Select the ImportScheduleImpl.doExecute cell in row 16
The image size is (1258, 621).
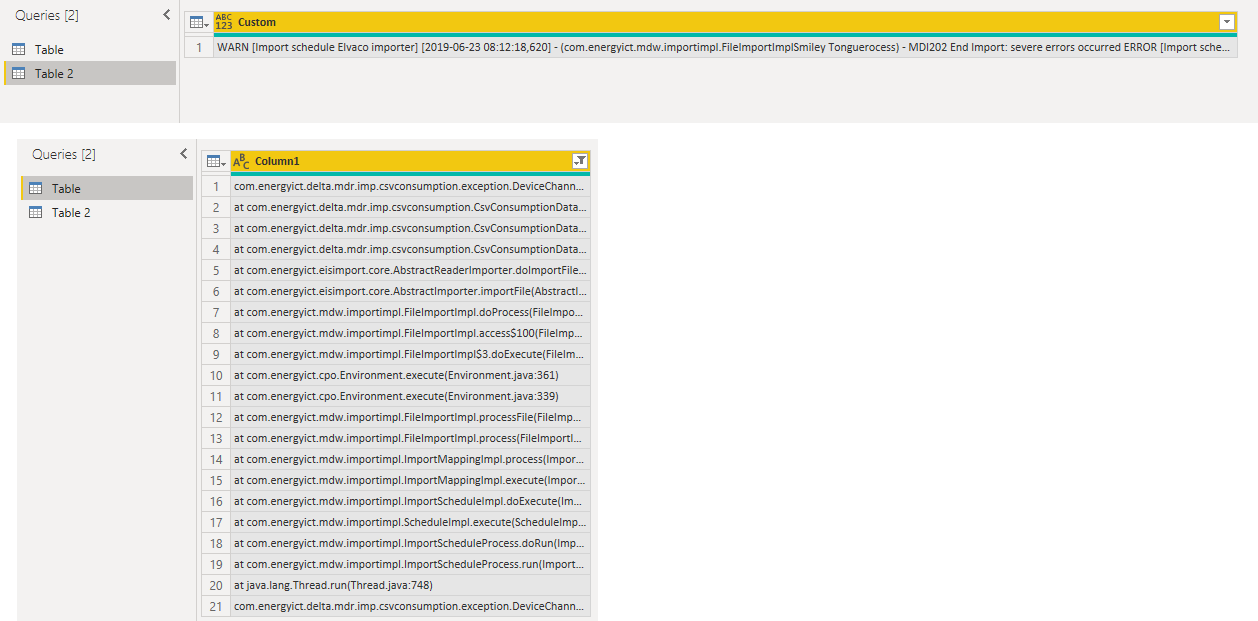410,501
